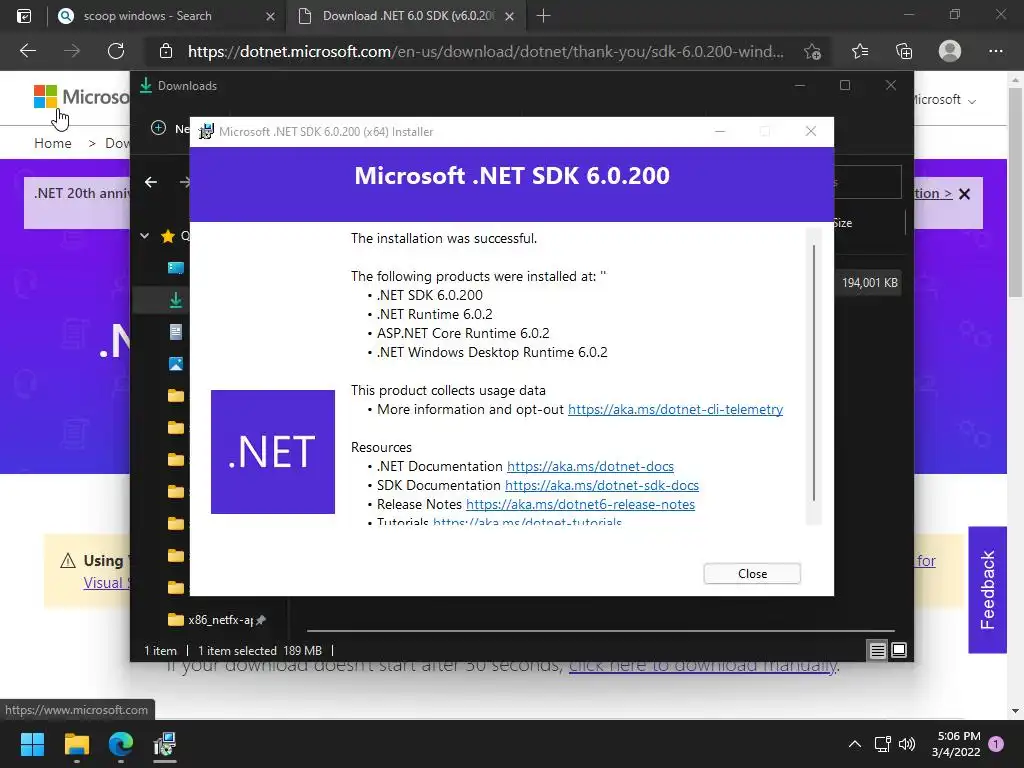Open Edge Collections
The height and width of the screenshot is (768, 1024).
(x=904, y=51)
